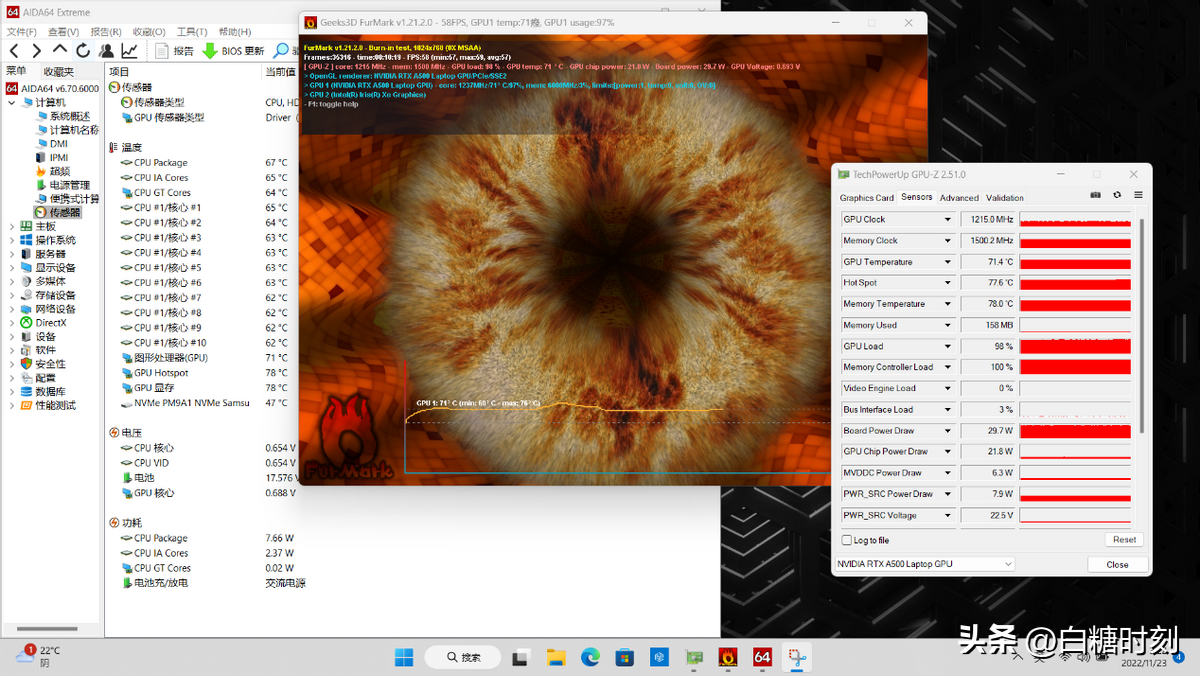1200x676 pixels.
Task: Click the 报告 report toolbar button
Action: pyautogui.click(x=174, y=51)
